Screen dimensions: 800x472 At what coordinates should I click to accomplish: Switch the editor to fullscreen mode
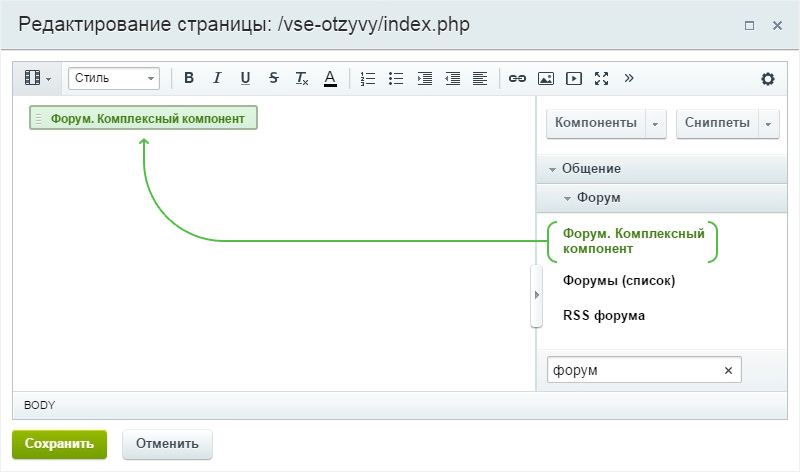(x=601, y=78)
